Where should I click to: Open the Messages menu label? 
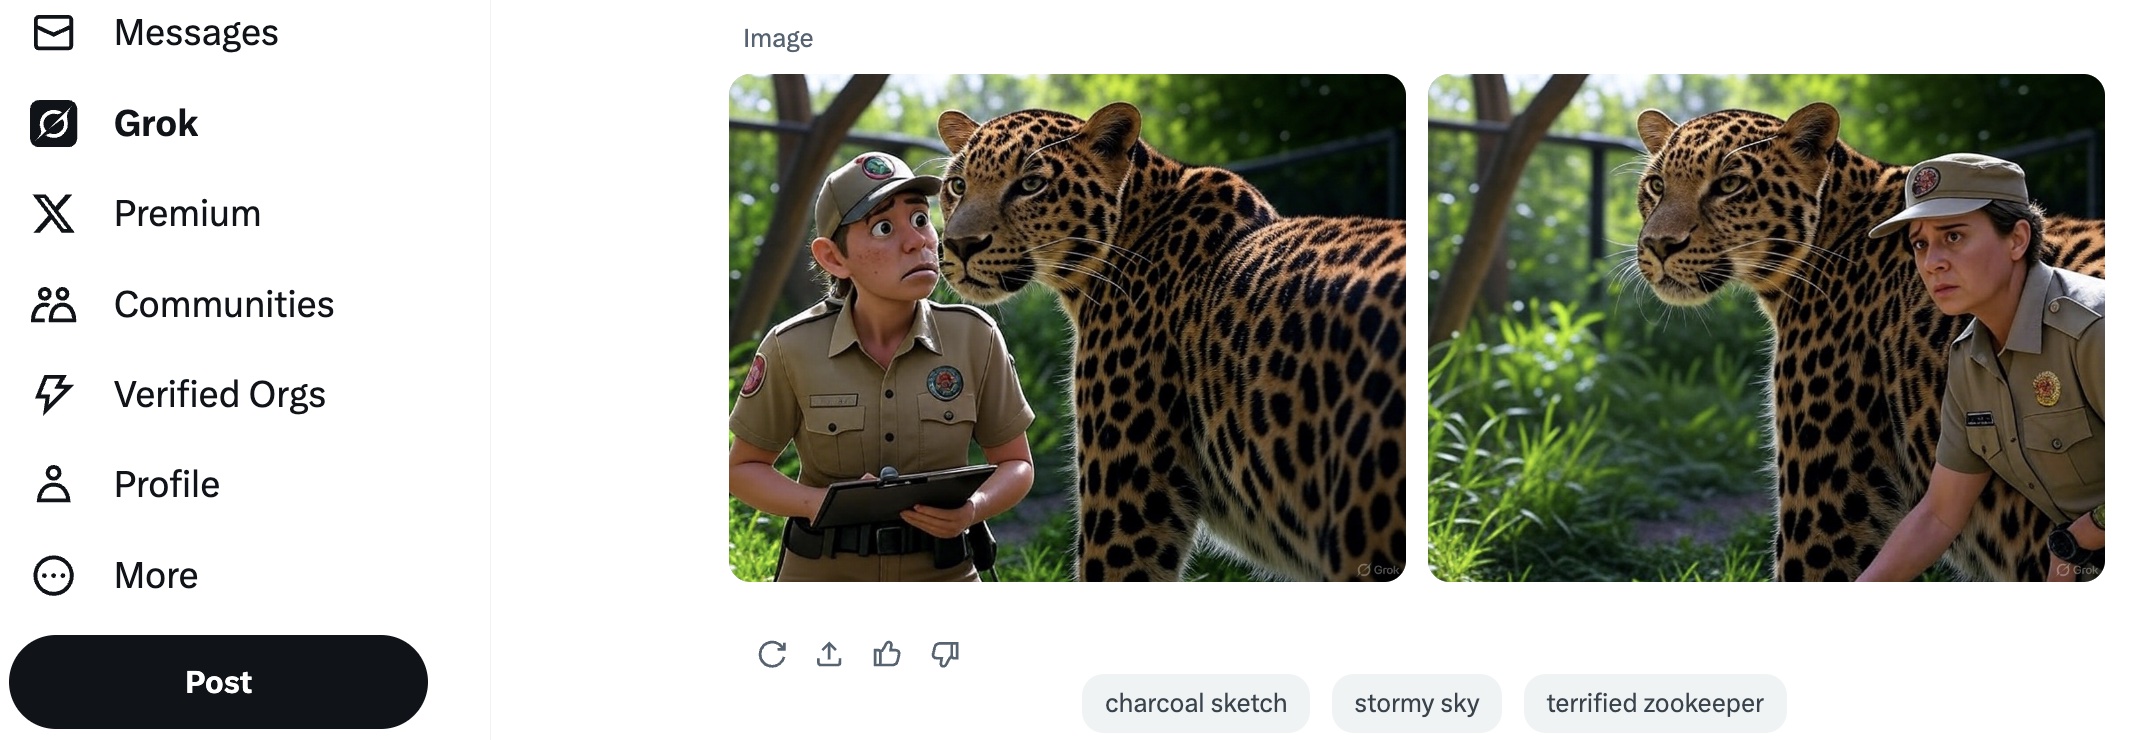(x=196, y=33)
